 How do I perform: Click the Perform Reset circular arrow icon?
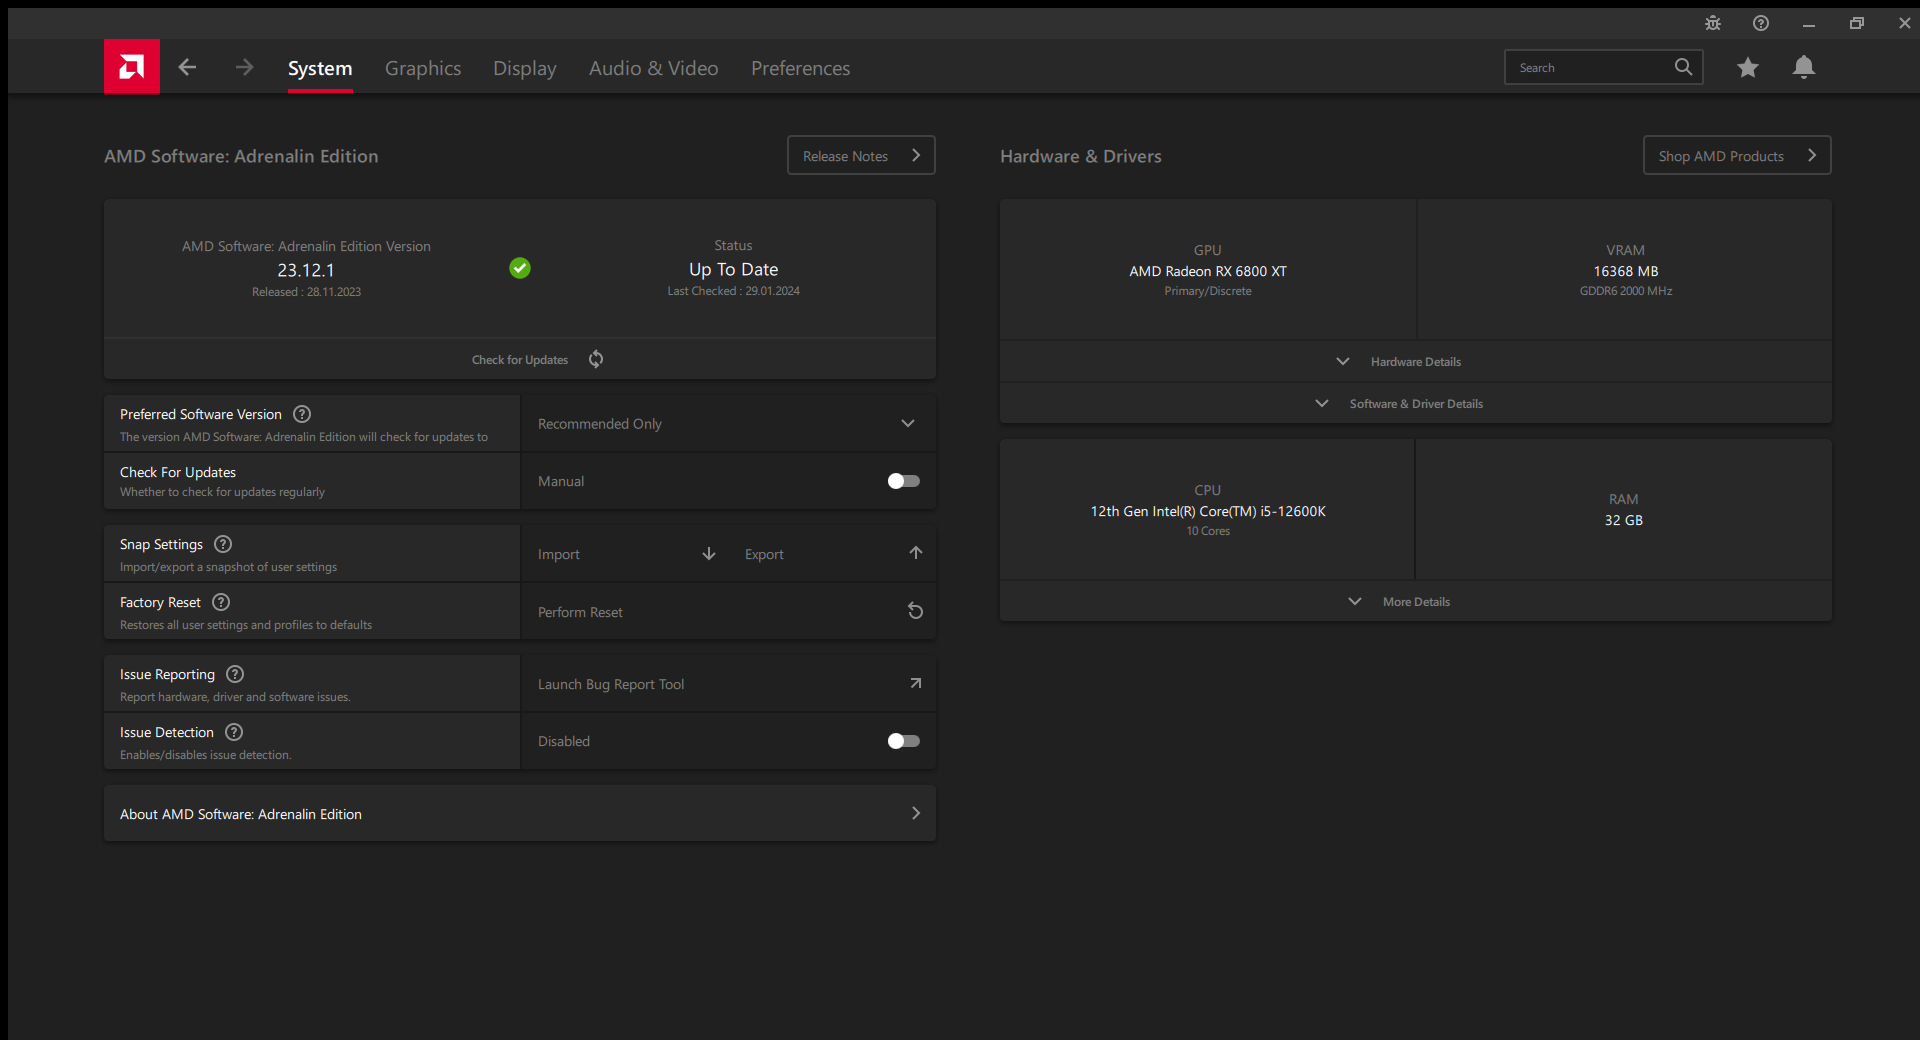(x=915, y=611)
